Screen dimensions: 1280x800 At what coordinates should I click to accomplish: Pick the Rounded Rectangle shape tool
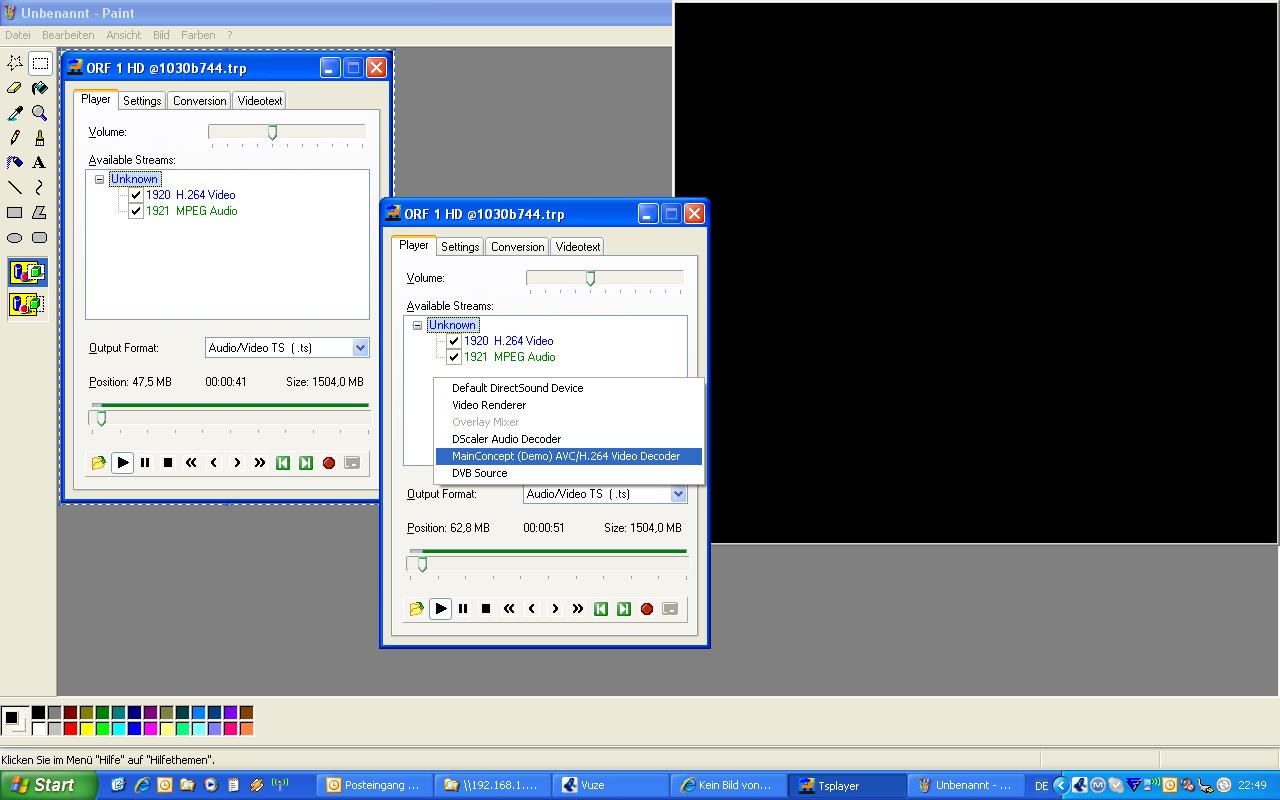(40, 237)
